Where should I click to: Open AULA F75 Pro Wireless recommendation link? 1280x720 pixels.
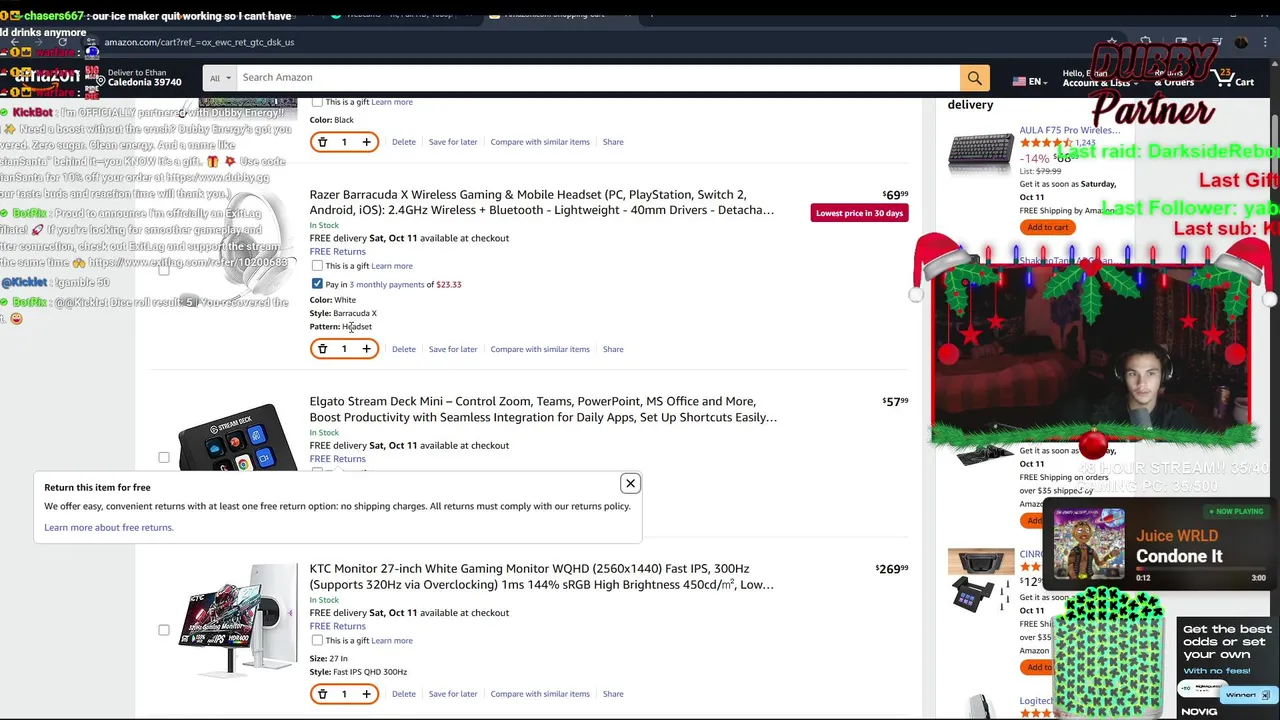pyautogui.click(x=1069, y=130)
